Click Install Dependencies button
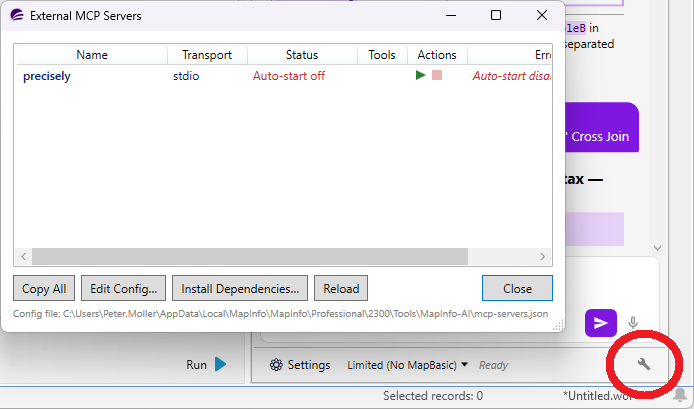Image resolution: width=694 pixels, height=409 pixels. pos(240,288)
